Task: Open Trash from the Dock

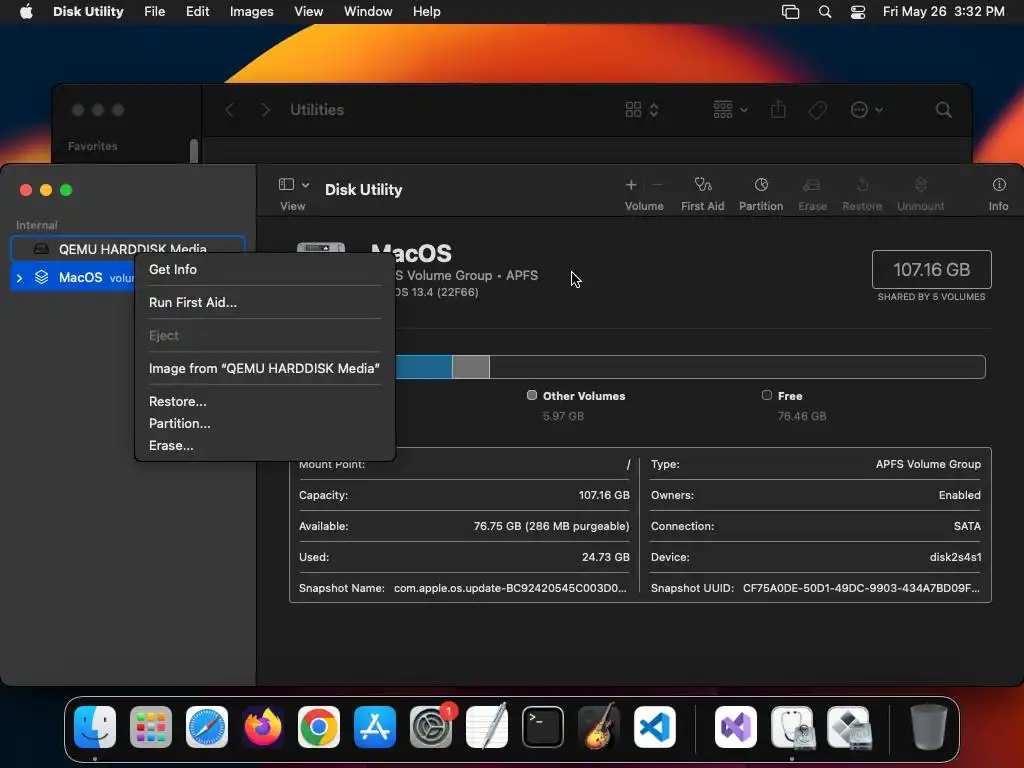Action: tap(929, 727)
